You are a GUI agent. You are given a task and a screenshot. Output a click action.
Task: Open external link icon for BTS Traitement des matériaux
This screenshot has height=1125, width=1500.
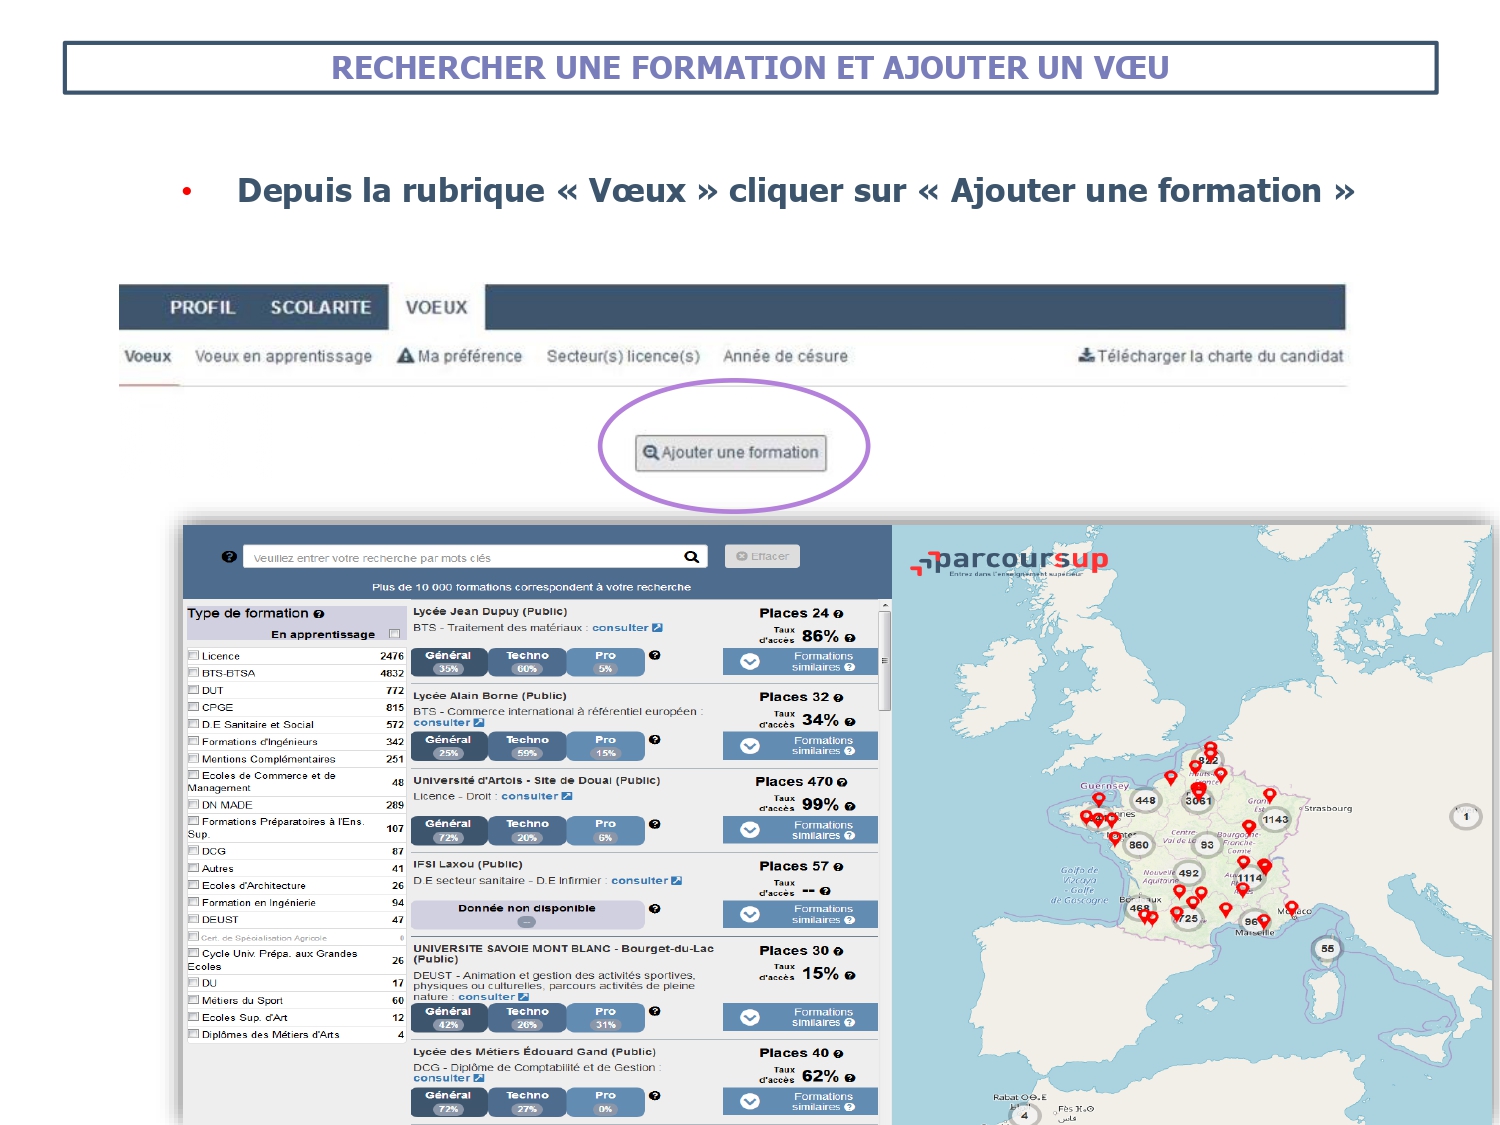tap(657, 628)
